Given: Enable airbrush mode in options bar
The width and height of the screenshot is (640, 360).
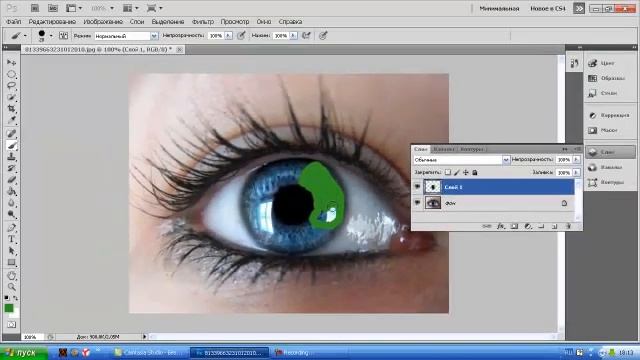Looking at the screenshot, I should (x=306, y=36).
